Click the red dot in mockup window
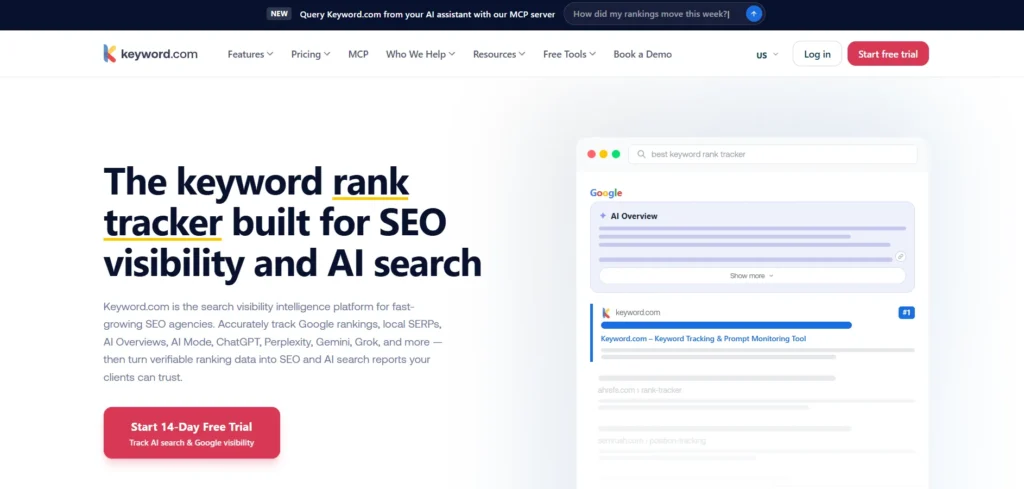The height and width of the screenshot is (489, 1024). click(x=591, y=154)
